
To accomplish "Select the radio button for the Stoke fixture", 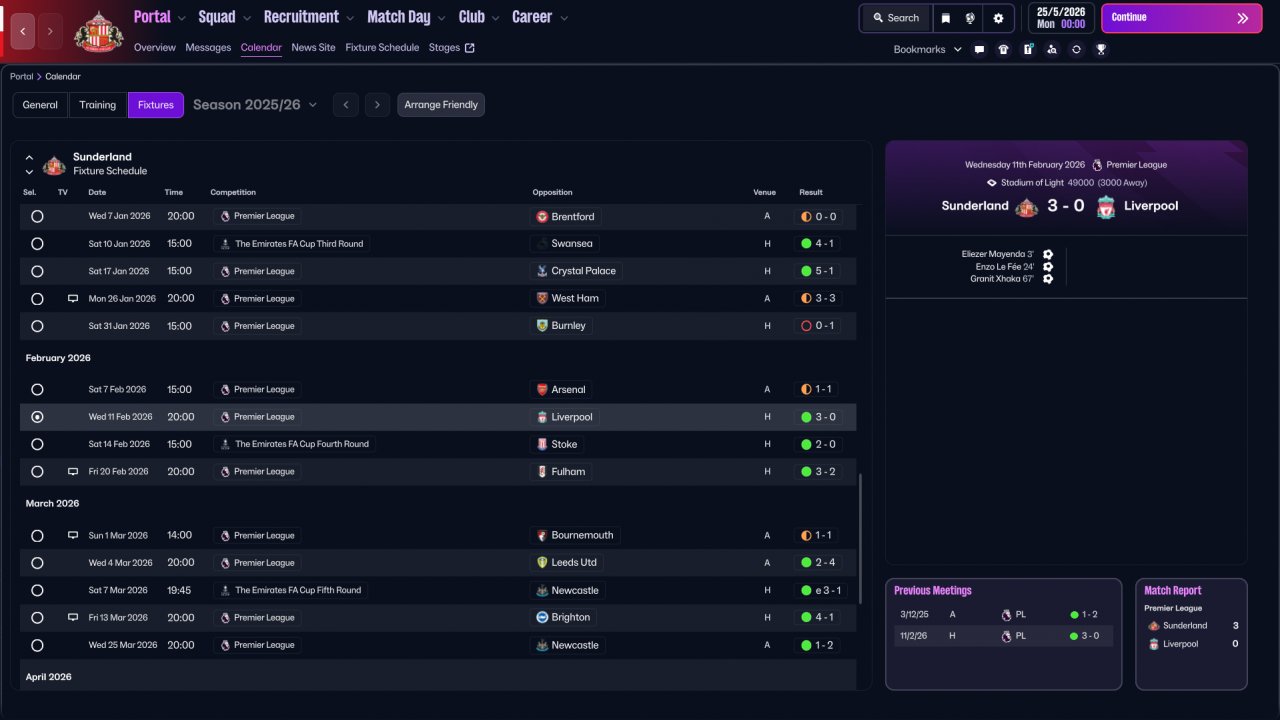I will (x=37, y=444).
